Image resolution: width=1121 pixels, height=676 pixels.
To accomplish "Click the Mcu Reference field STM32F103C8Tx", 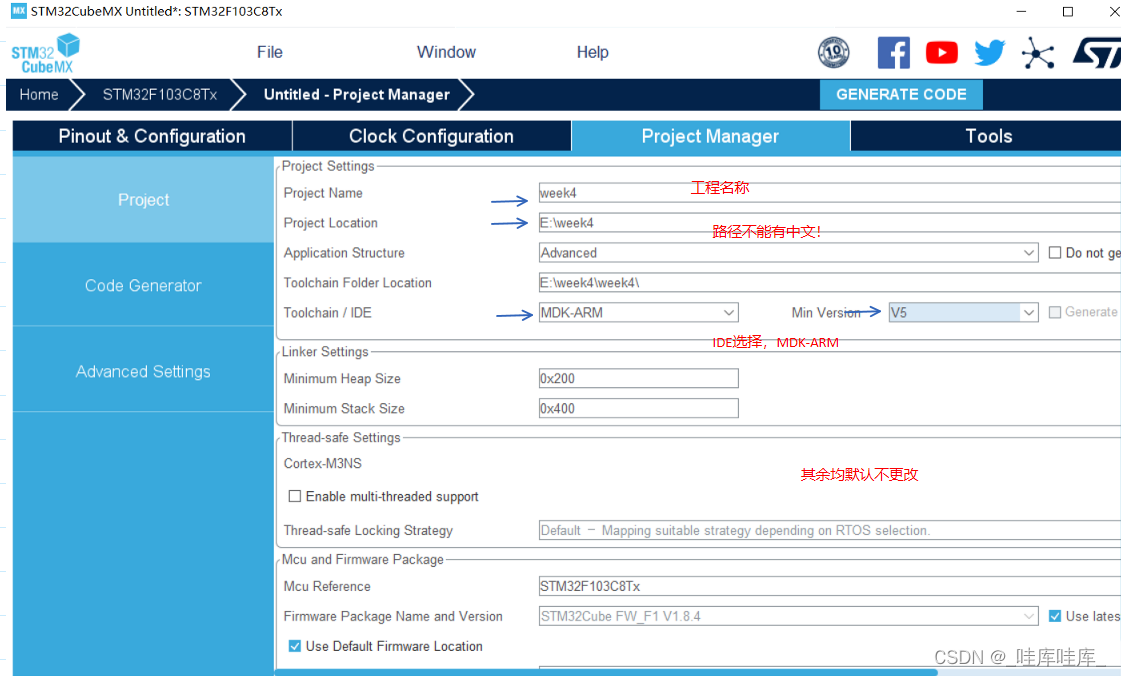I will 829,587.
